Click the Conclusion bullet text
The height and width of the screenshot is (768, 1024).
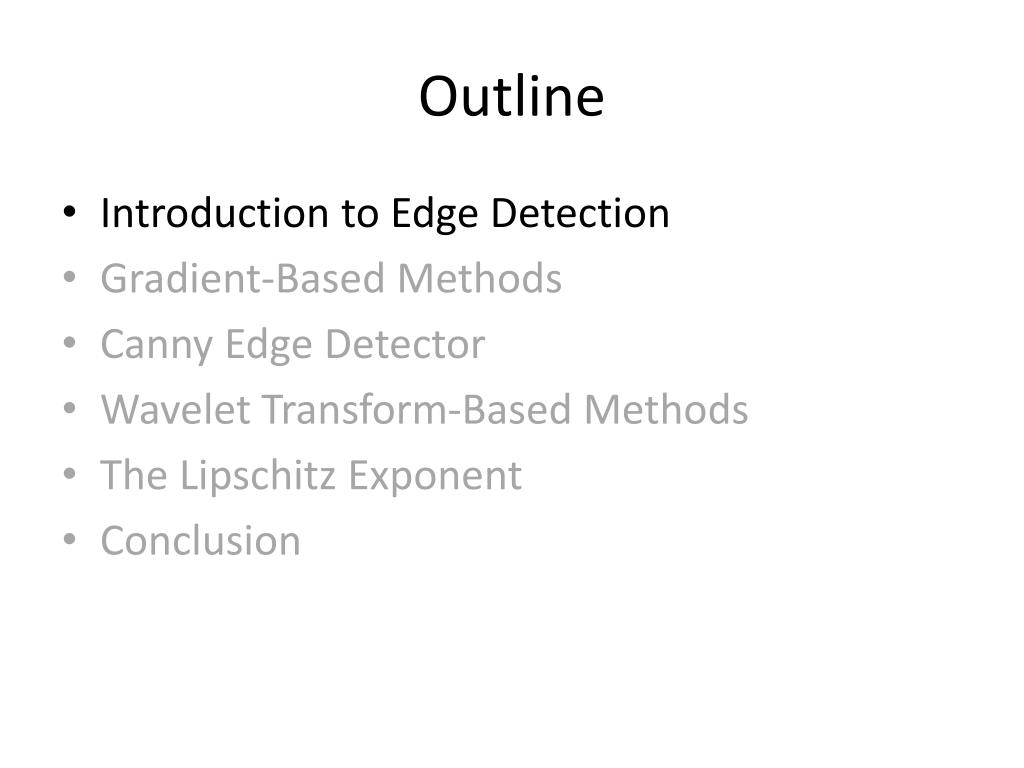(200, 541)
